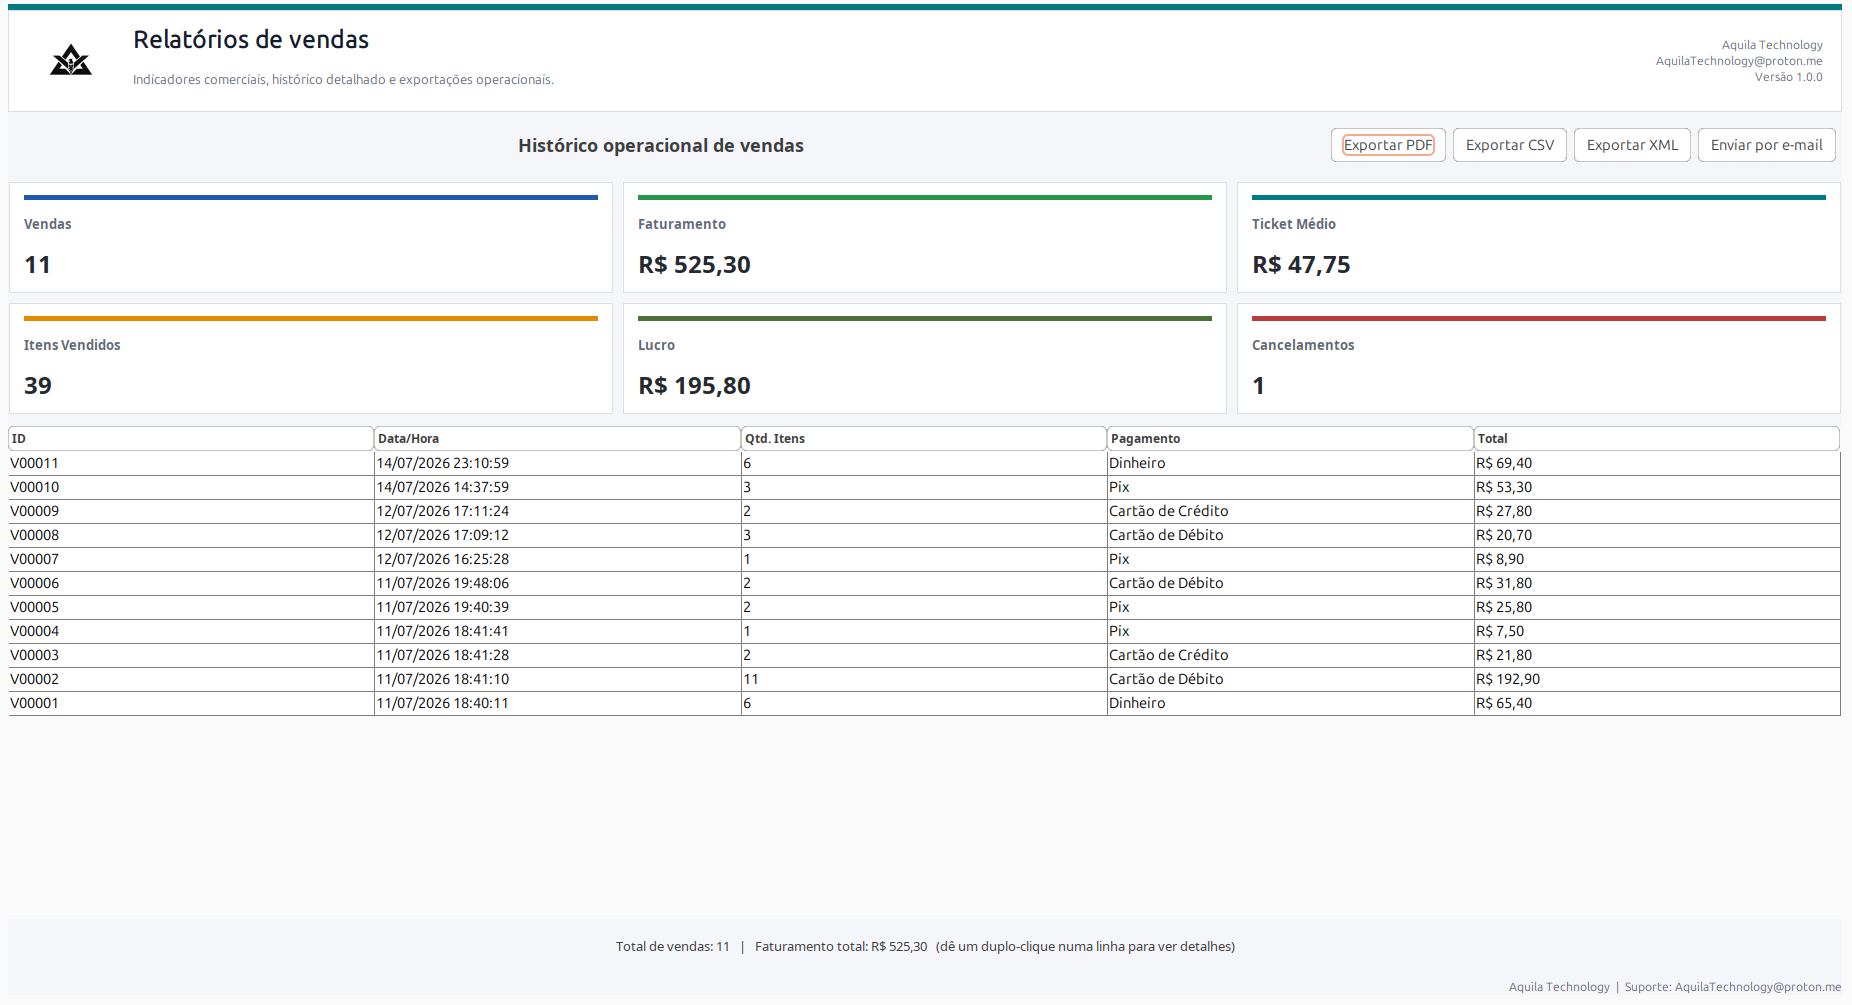
Task: Export sales history as XML
Action: (1632, 145)
